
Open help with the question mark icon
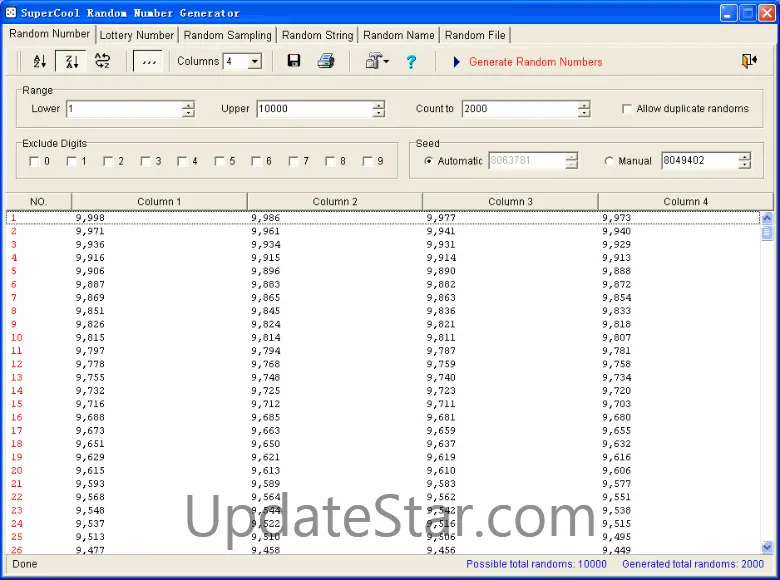(x=411, y=61)
